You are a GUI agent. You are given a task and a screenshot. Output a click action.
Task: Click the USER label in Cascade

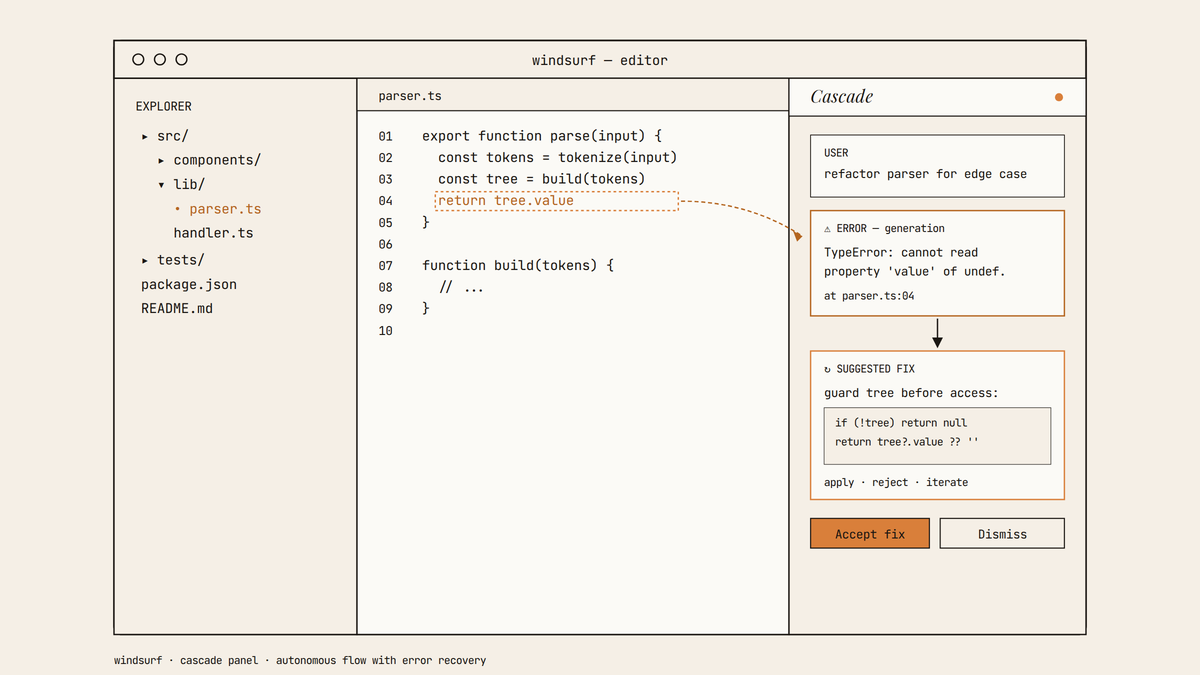pyautogui.click(x=836, y=153)
